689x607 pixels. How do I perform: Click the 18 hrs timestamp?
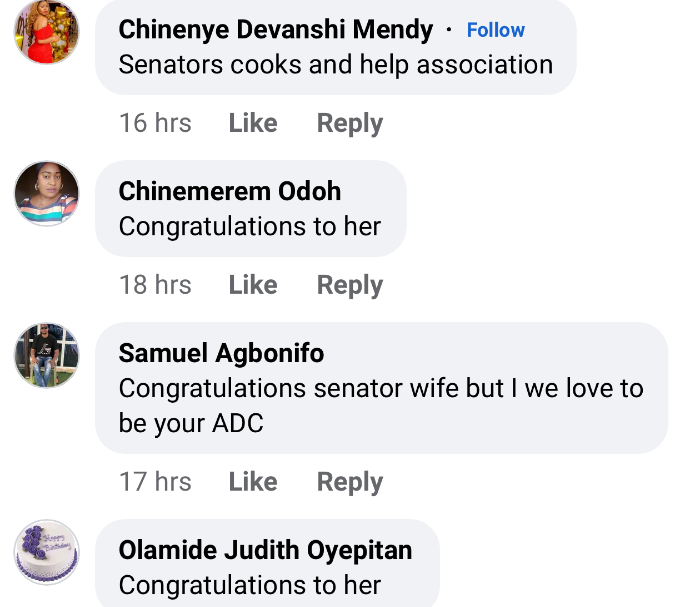(x=155, y=285)
